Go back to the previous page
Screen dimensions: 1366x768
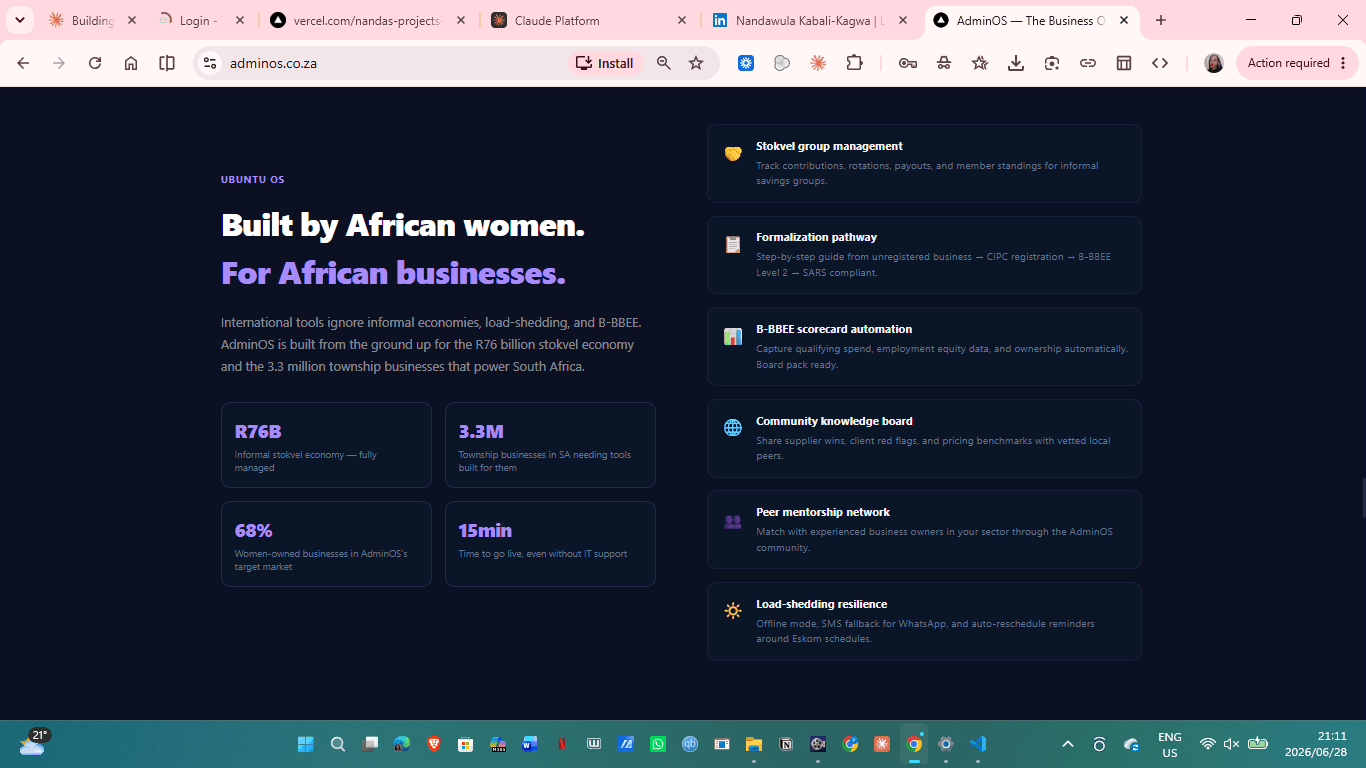(x=23, y=63)
